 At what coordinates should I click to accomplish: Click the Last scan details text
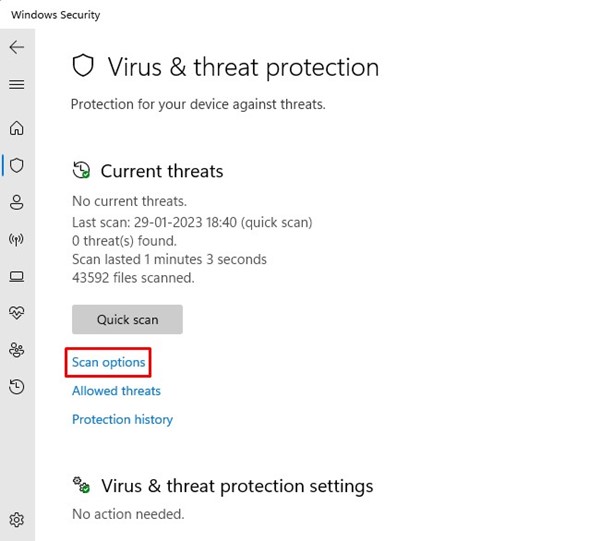[x=192, y=222]
